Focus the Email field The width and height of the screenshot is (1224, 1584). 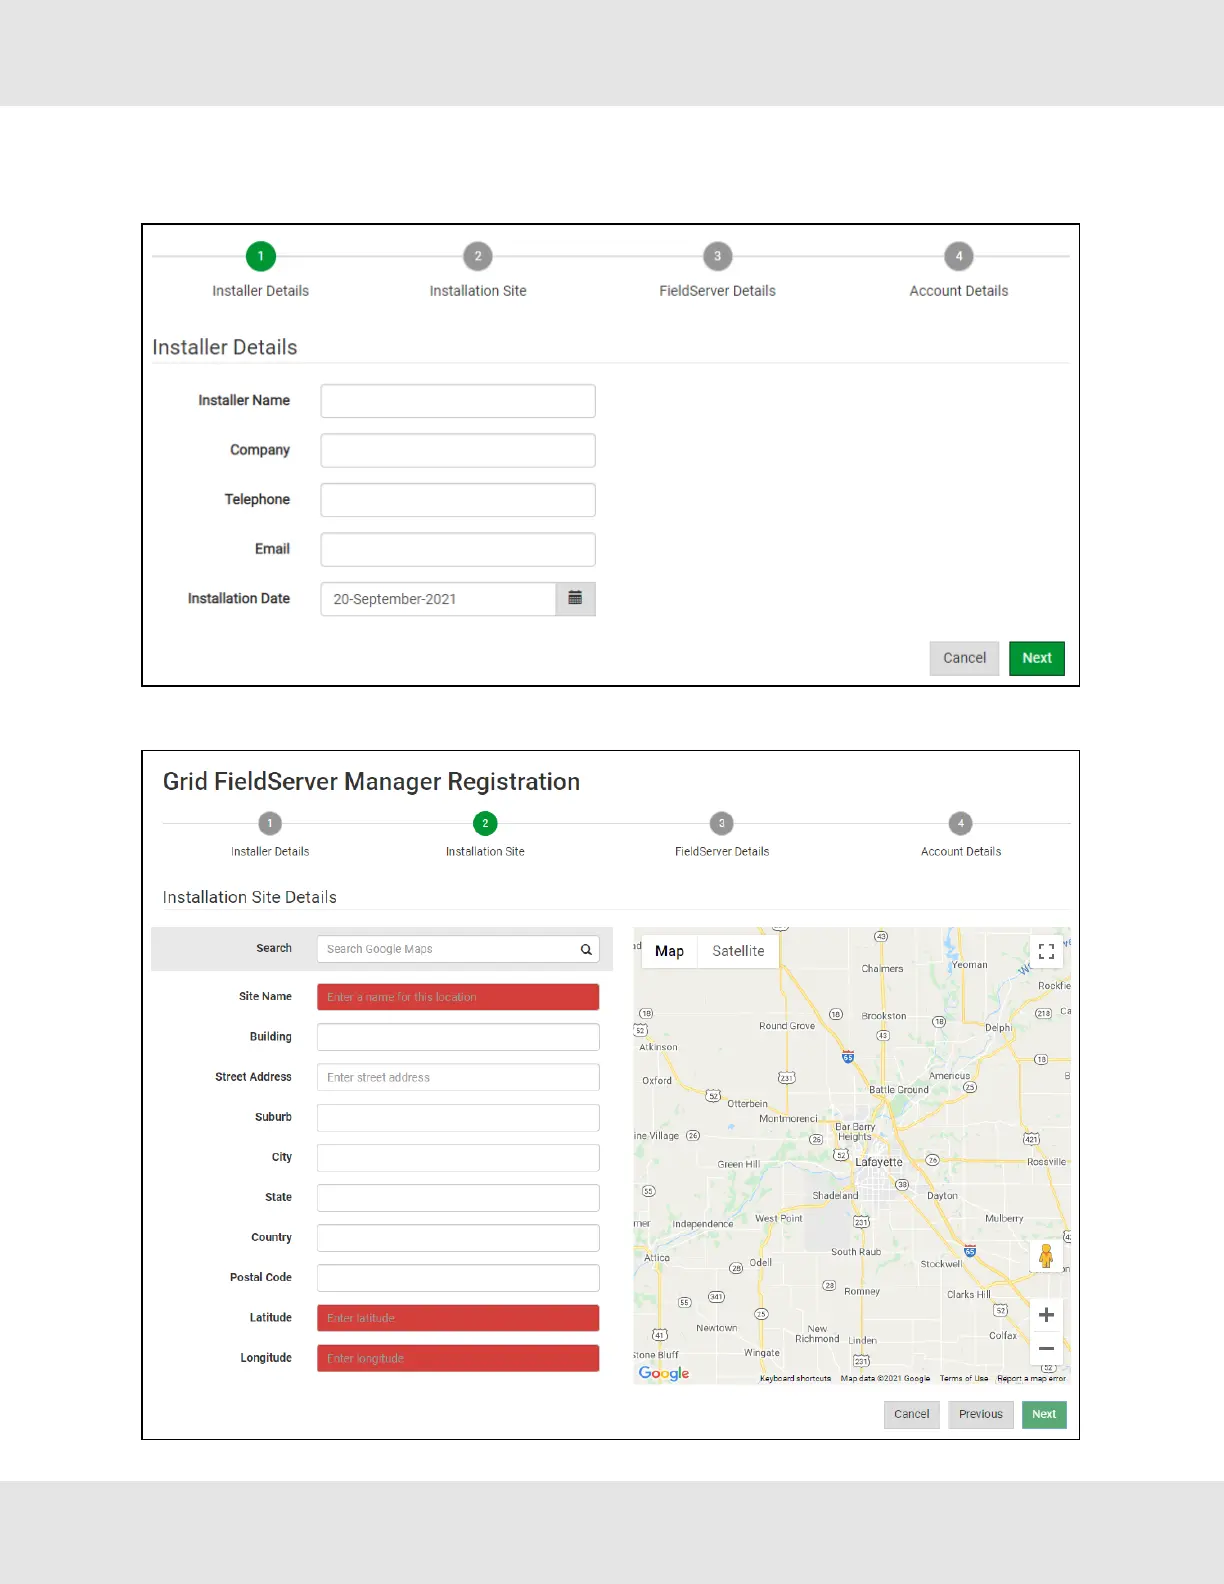[x=458, y=549]
